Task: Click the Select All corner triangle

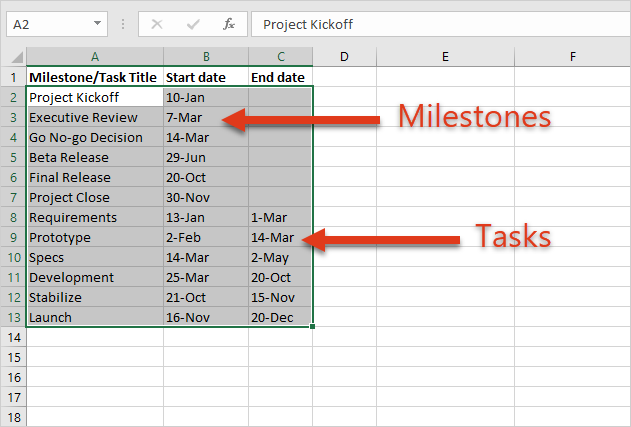Action: pyautogui.click(x=17, y=57)
